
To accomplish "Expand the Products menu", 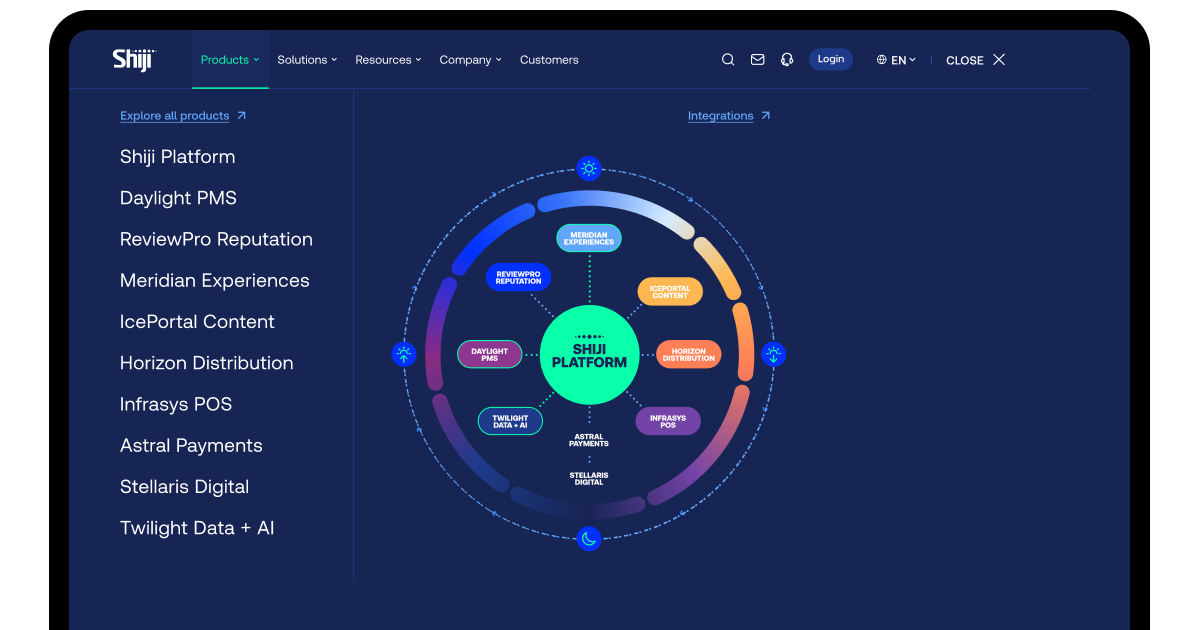I will coord(230,60).
